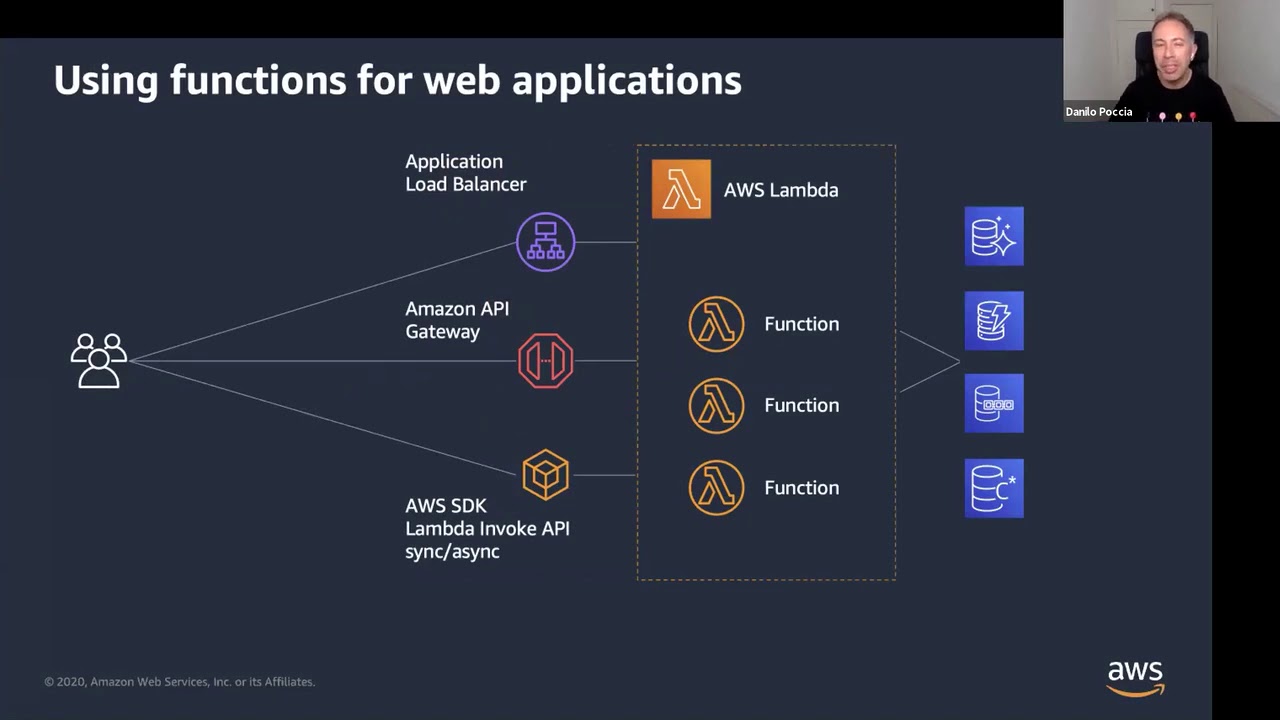
Task: Select the 'AWS Lambda' heading text
Action: [x=781, y=190]
